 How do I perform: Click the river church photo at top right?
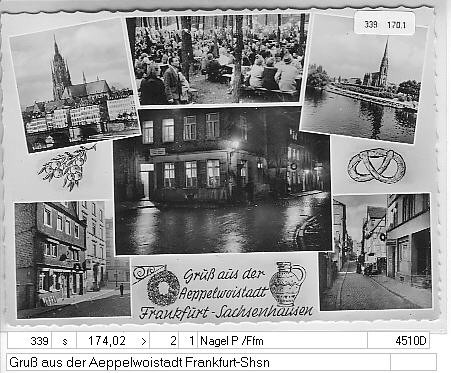point(363,80)
